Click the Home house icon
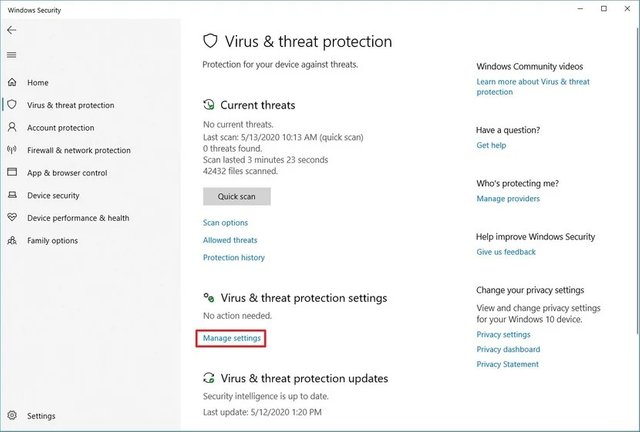The image size is (640, 432). click(12, 82)
